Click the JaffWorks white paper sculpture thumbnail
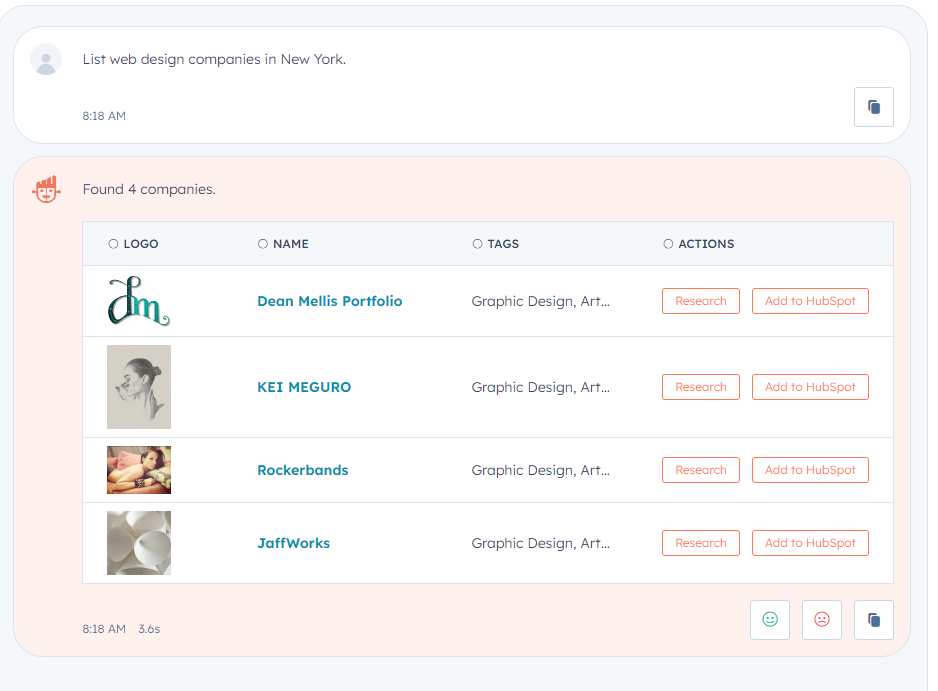 pos(139,543)
